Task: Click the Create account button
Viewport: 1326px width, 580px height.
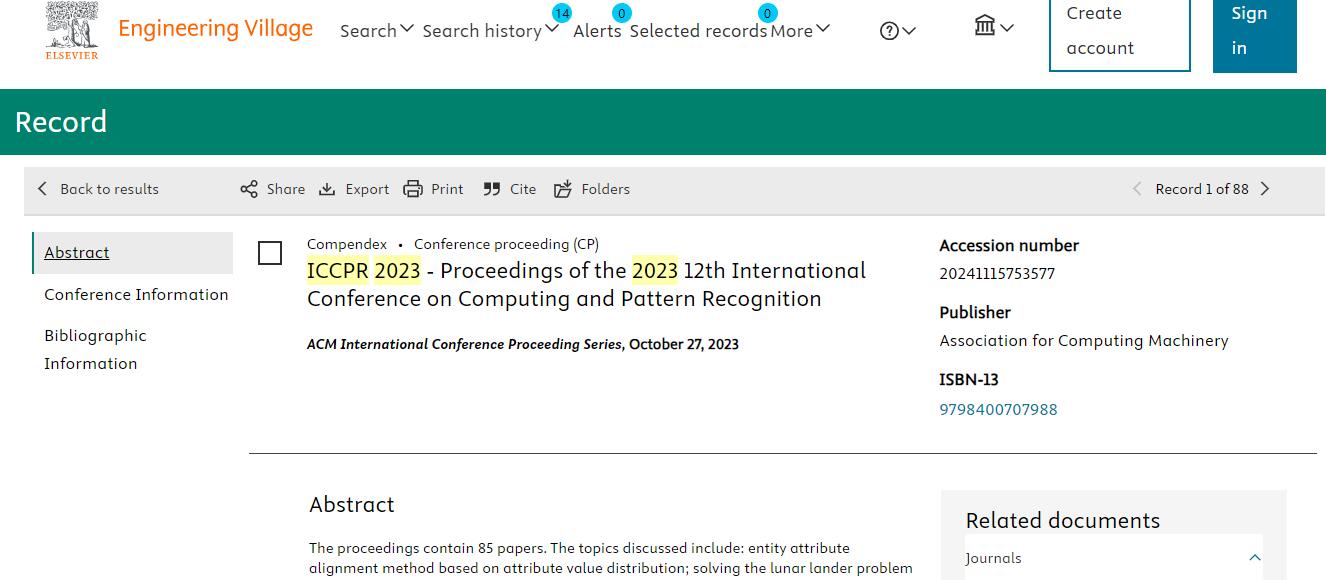Action: point(1119,31)
